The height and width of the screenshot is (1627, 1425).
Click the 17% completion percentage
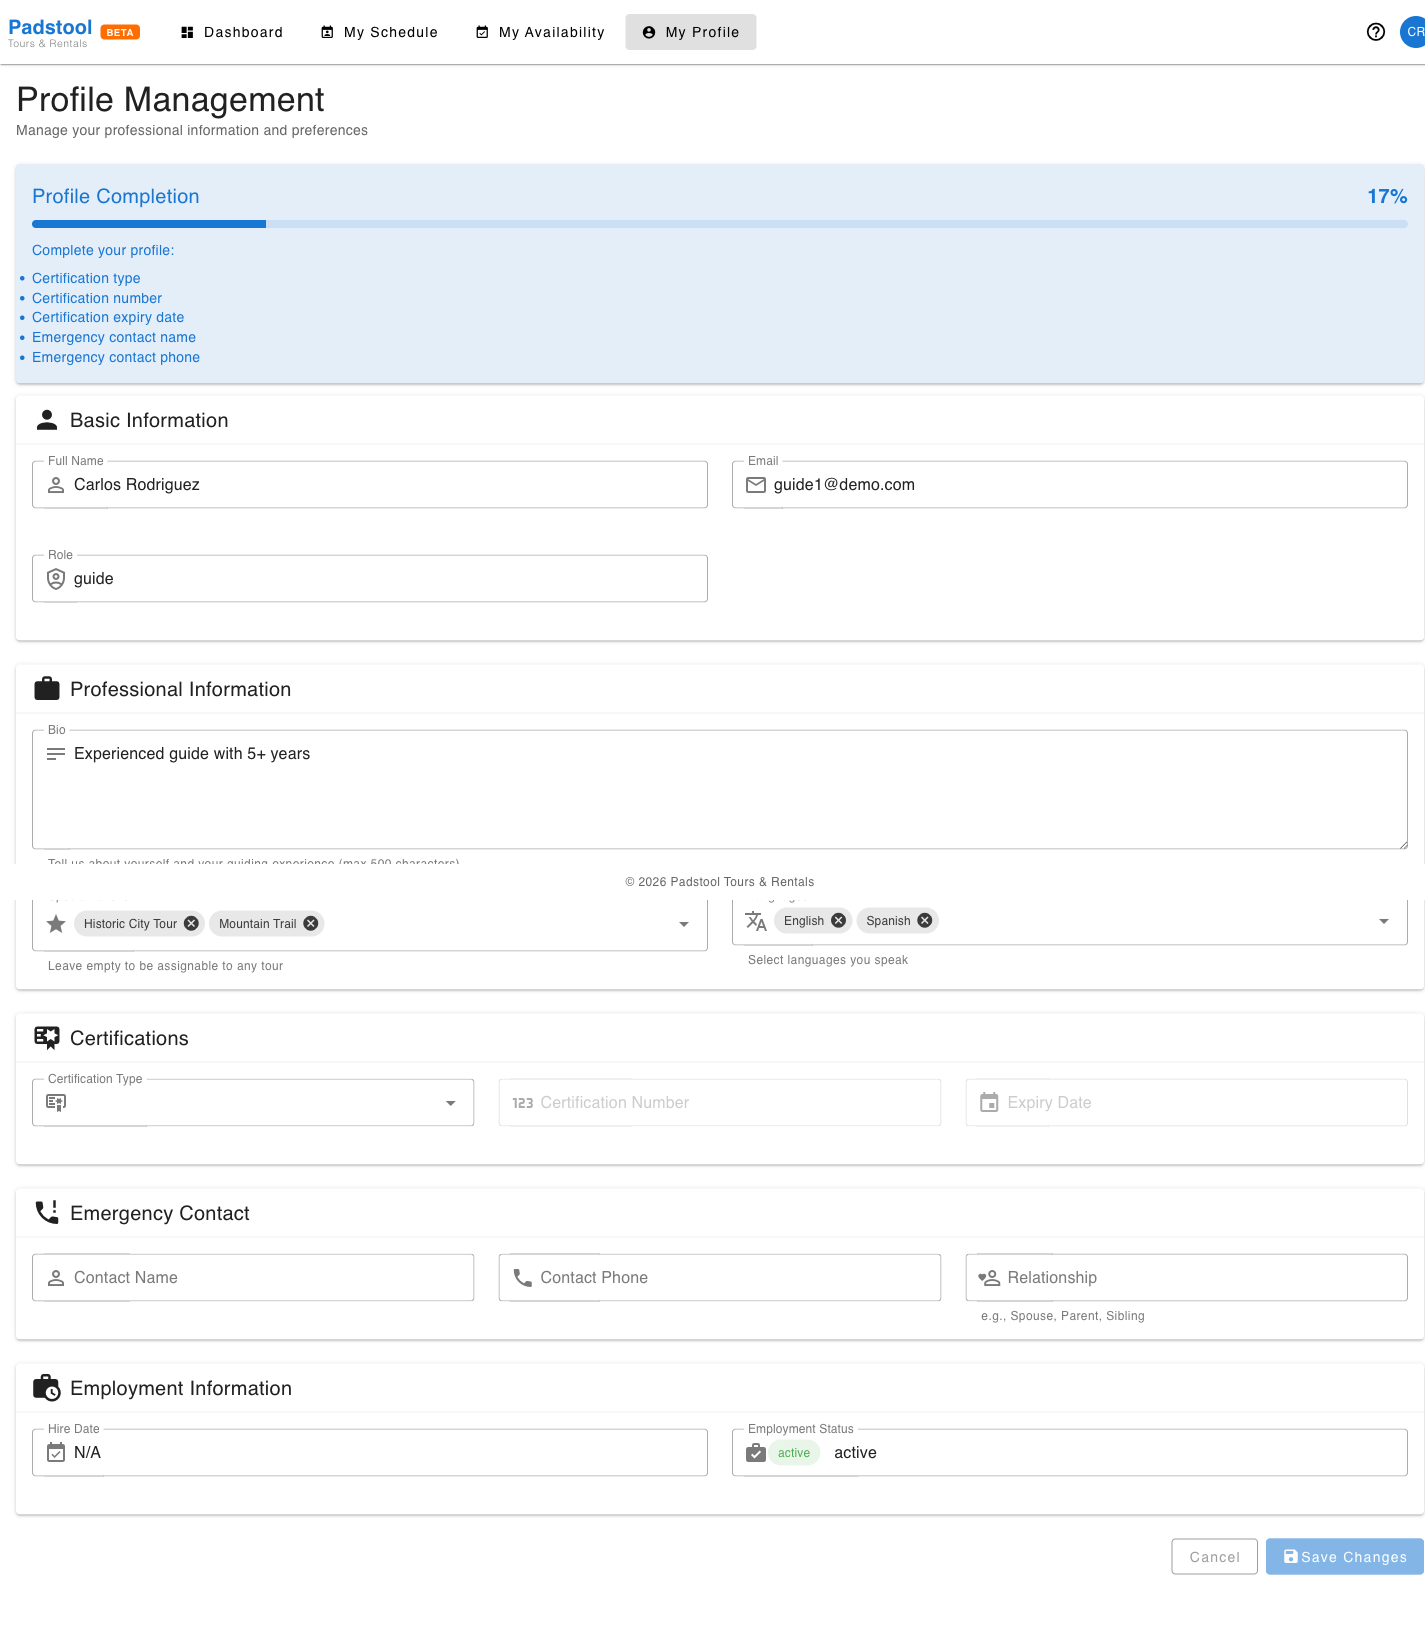pos(1387,196)
